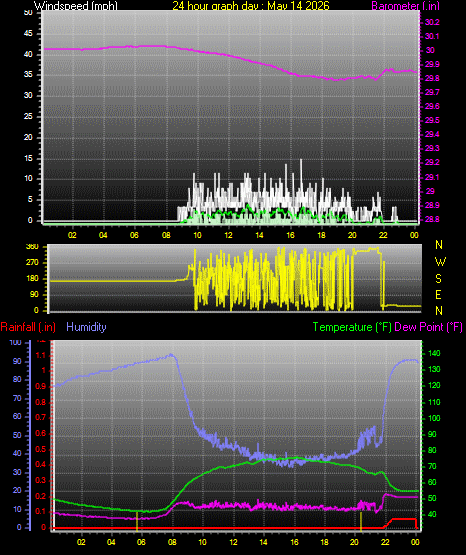Click the humidity peak near hour 08
466x555 pixels.
171,354
